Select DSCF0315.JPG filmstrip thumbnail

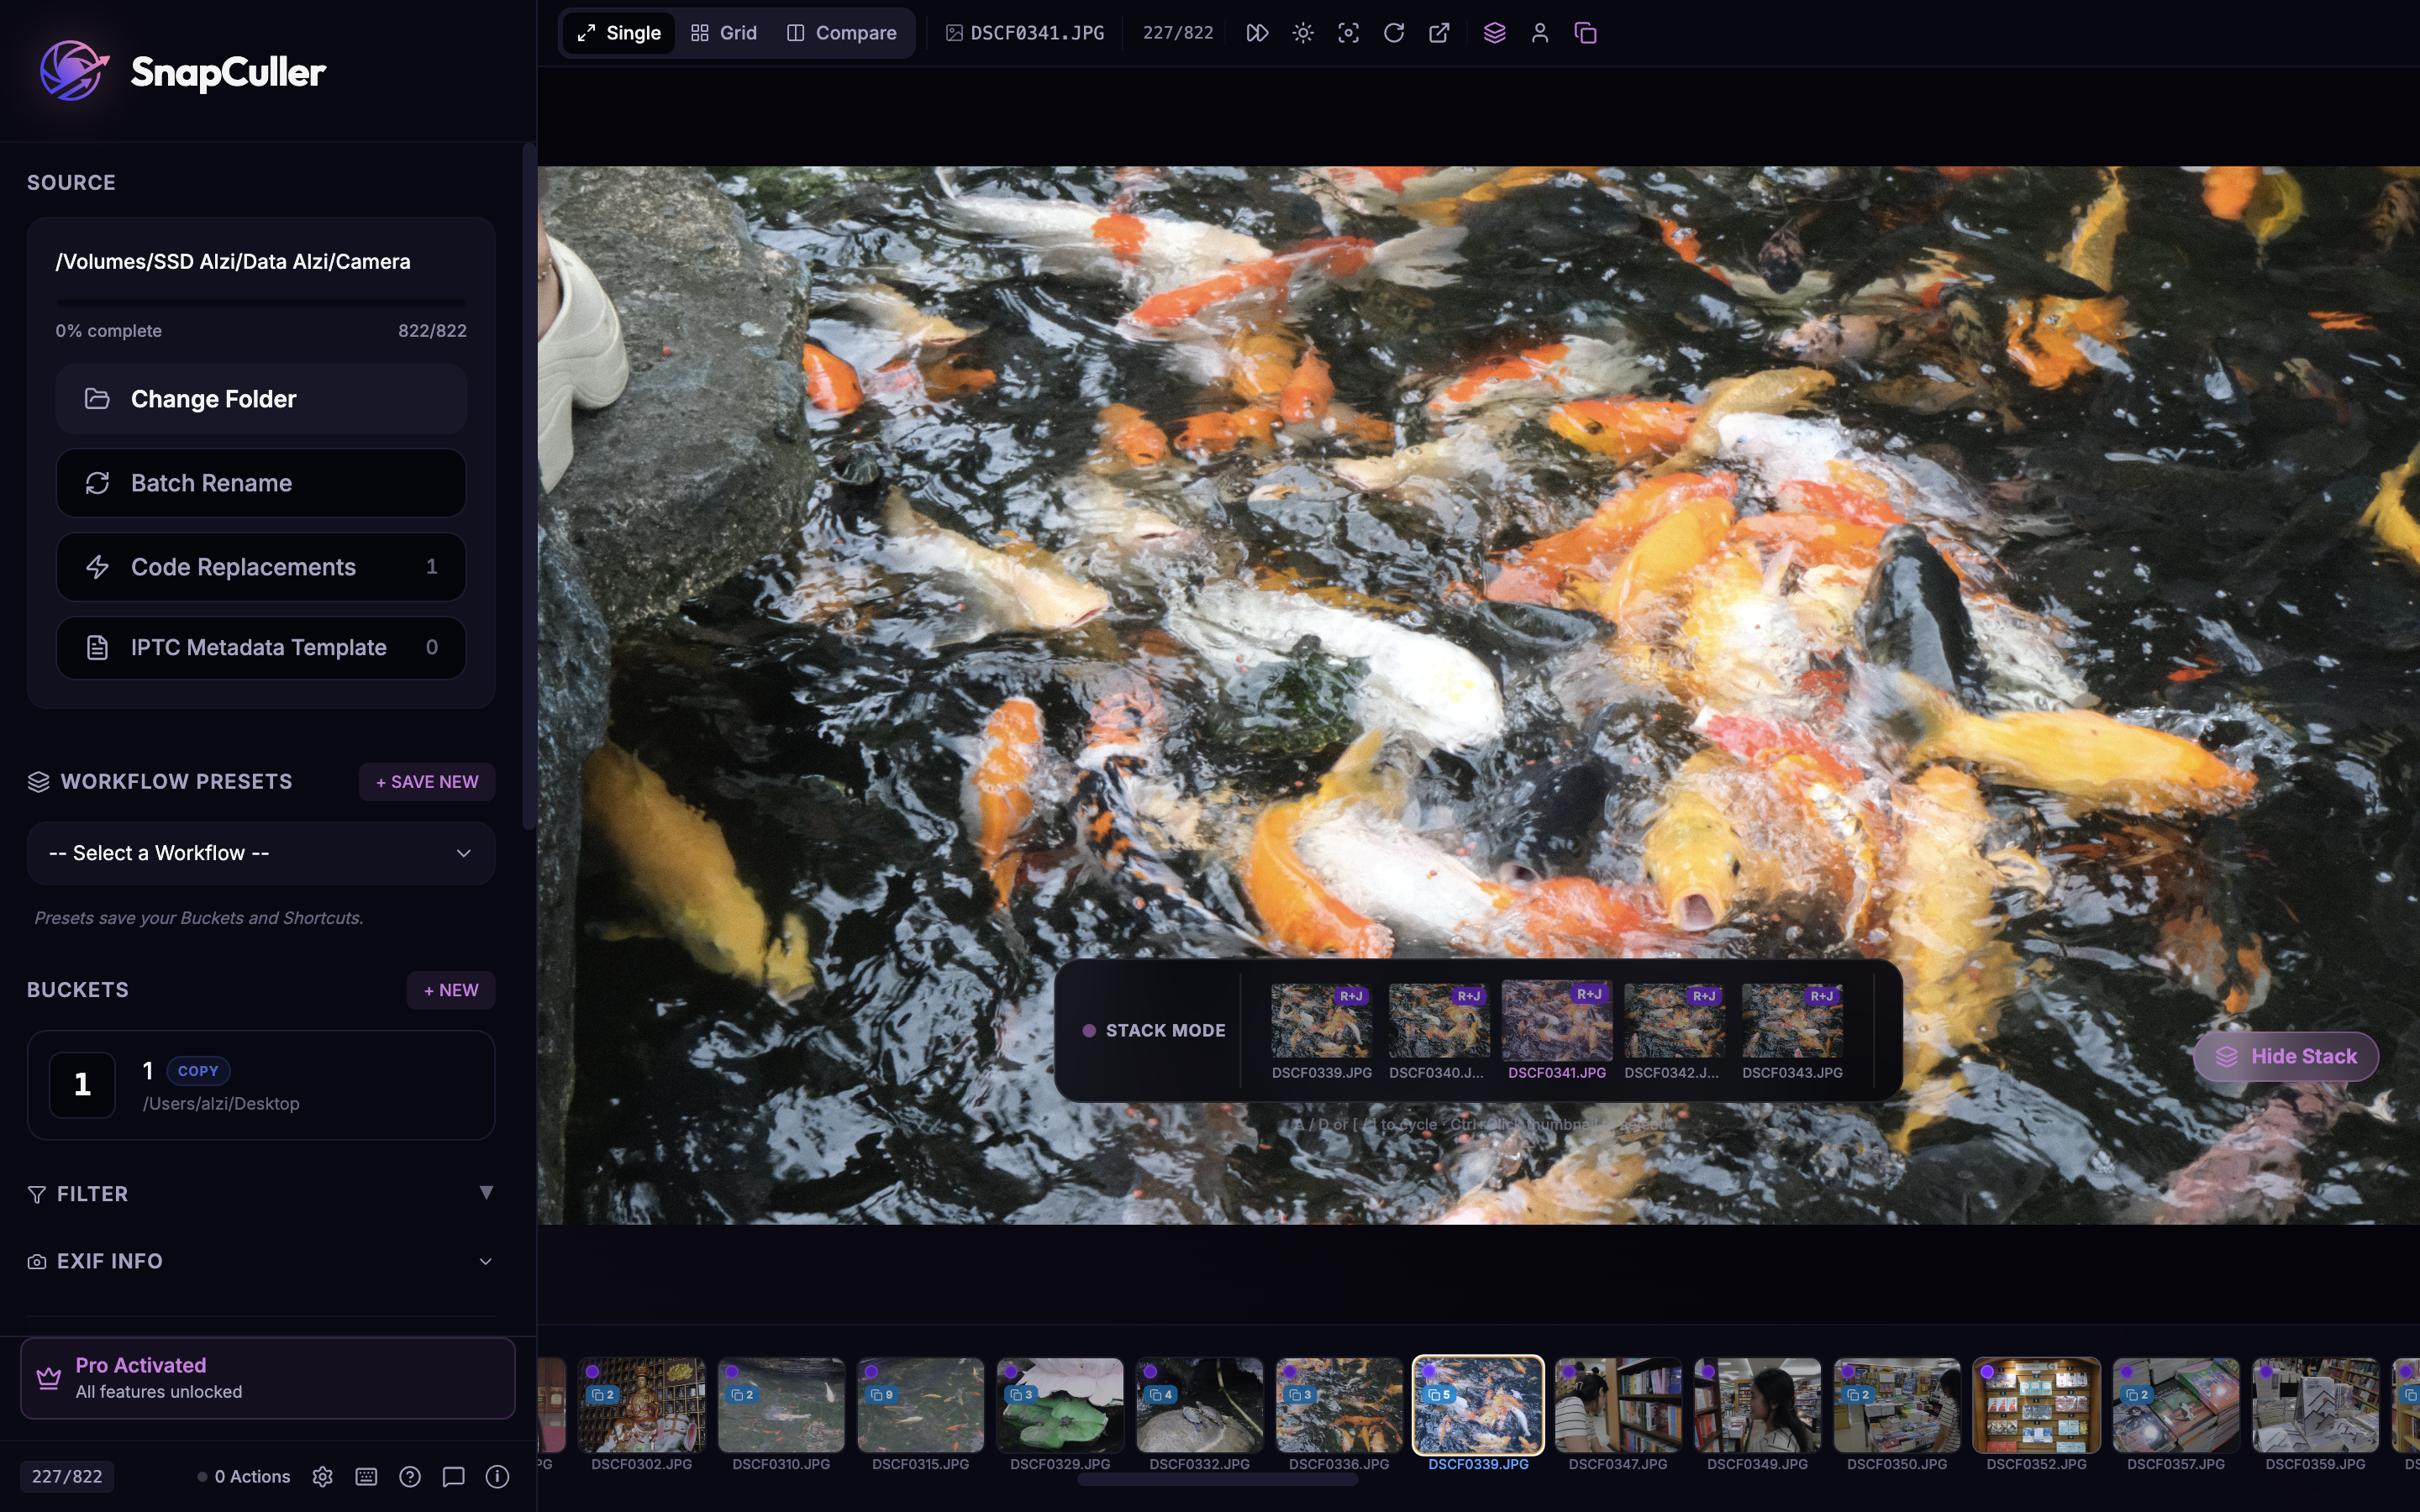[x=921, y=1405]
